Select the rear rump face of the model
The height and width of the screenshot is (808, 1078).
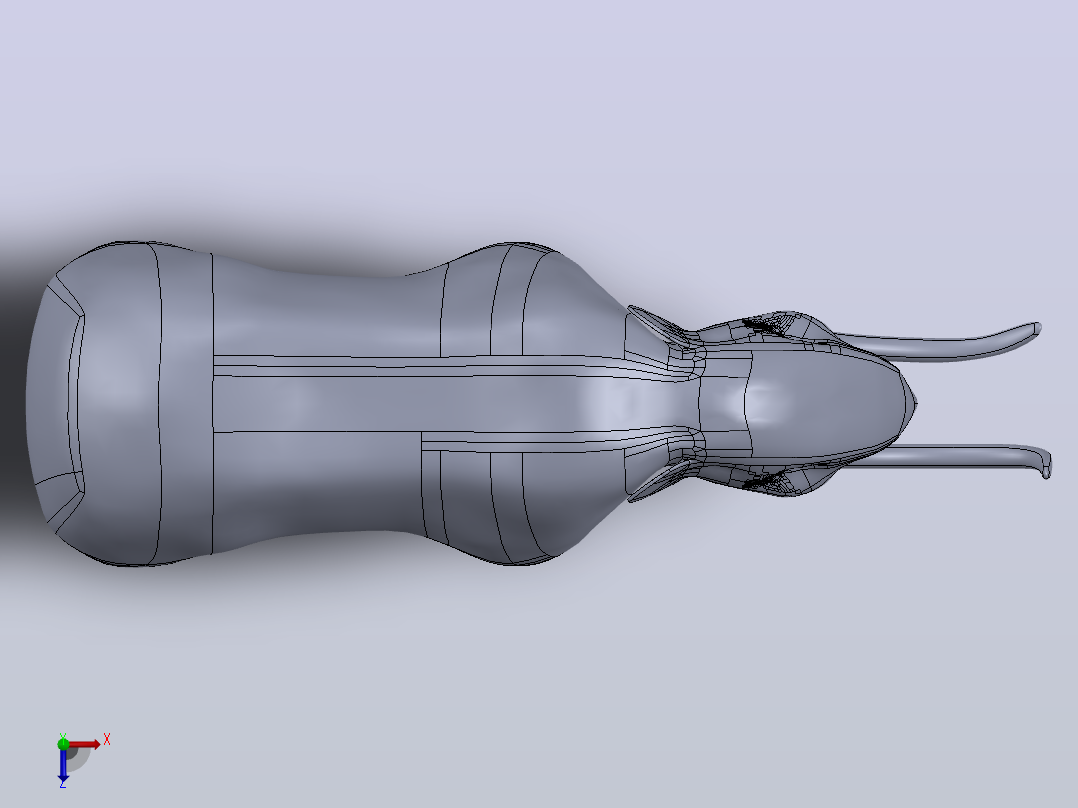pyautogui.click(x=52, y=406)
